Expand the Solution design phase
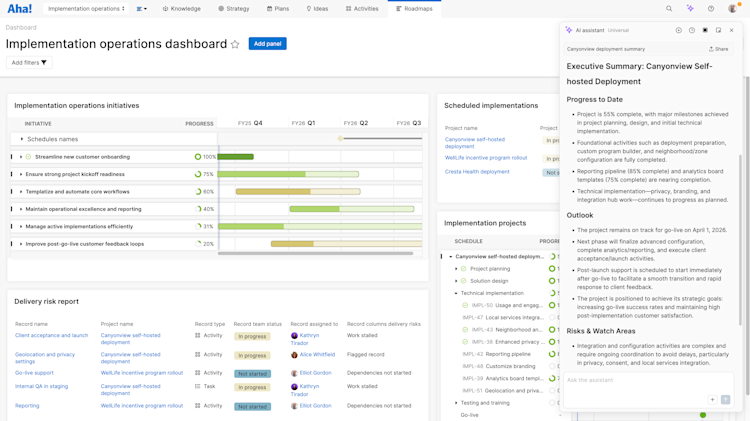The width and height of the screenshot is (750, 421). 456,281
